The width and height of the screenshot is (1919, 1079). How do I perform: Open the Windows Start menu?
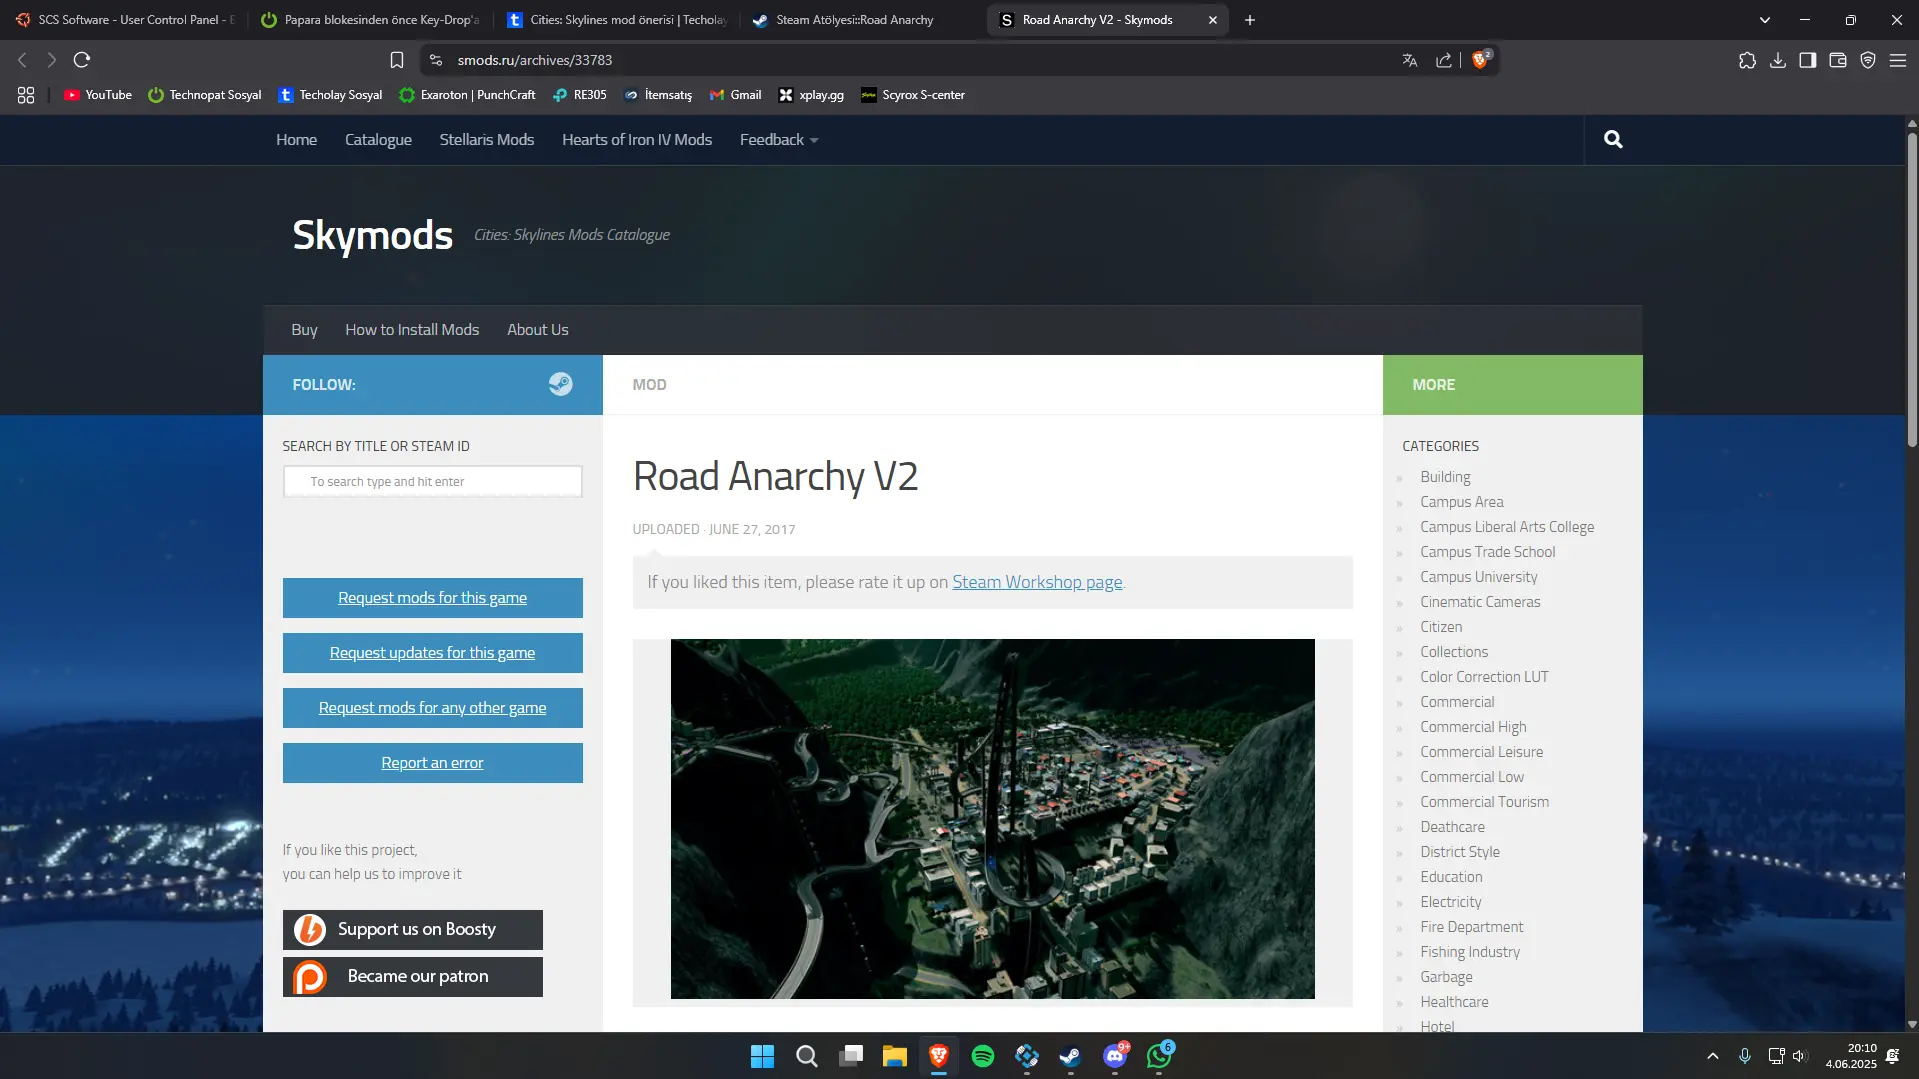click(x=762, y=1056)
